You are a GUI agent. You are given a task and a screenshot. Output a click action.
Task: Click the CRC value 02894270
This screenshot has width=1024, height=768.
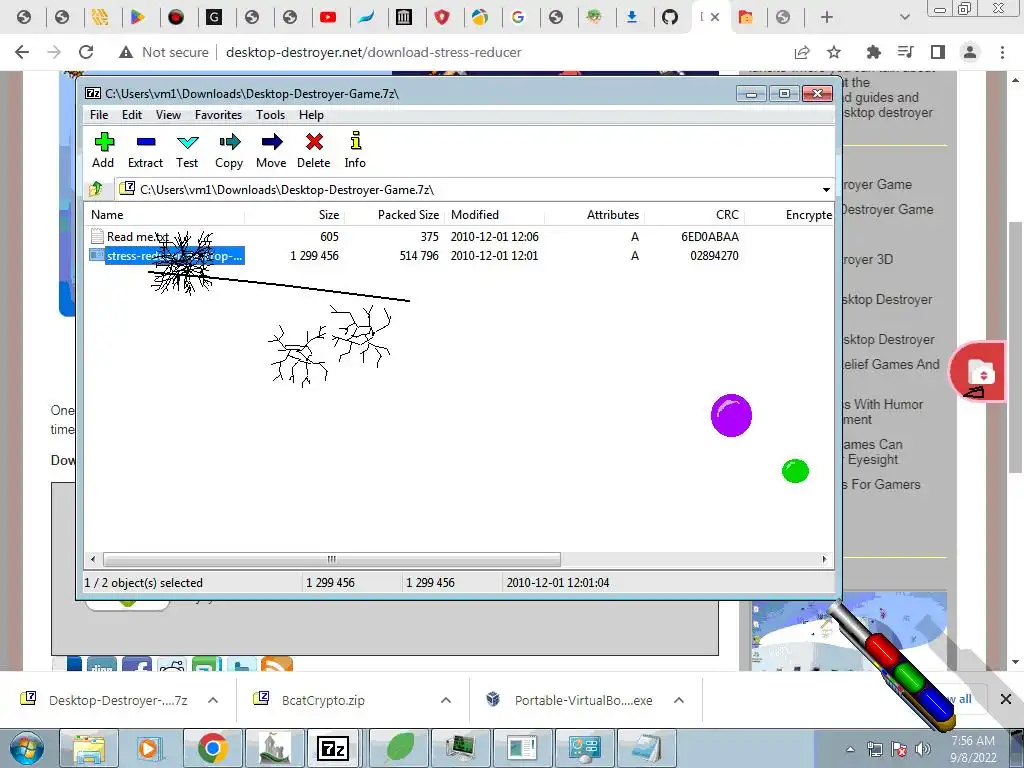click(714, 255)
